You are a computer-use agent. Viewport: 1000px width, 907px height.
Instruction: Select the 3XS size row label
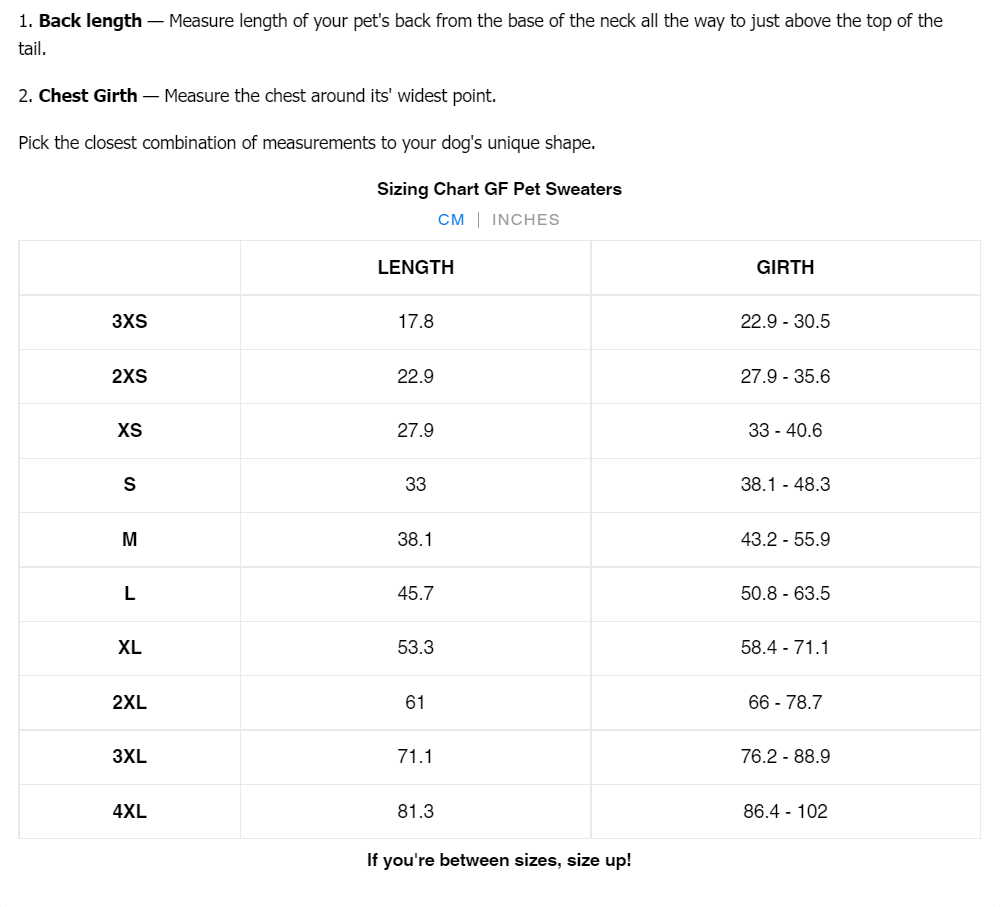[x=130, y=322]
